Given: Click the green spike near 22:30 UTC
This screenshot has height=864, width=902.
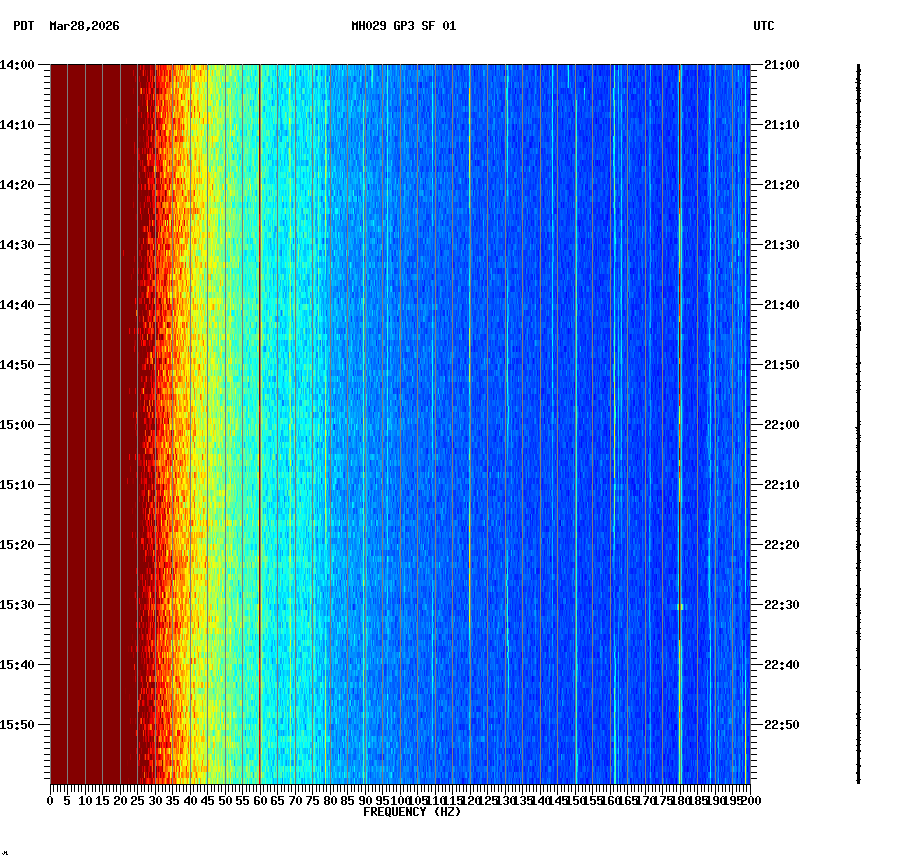Looking at the screenshot, I should pyautogui.click(x=679, y=607).
